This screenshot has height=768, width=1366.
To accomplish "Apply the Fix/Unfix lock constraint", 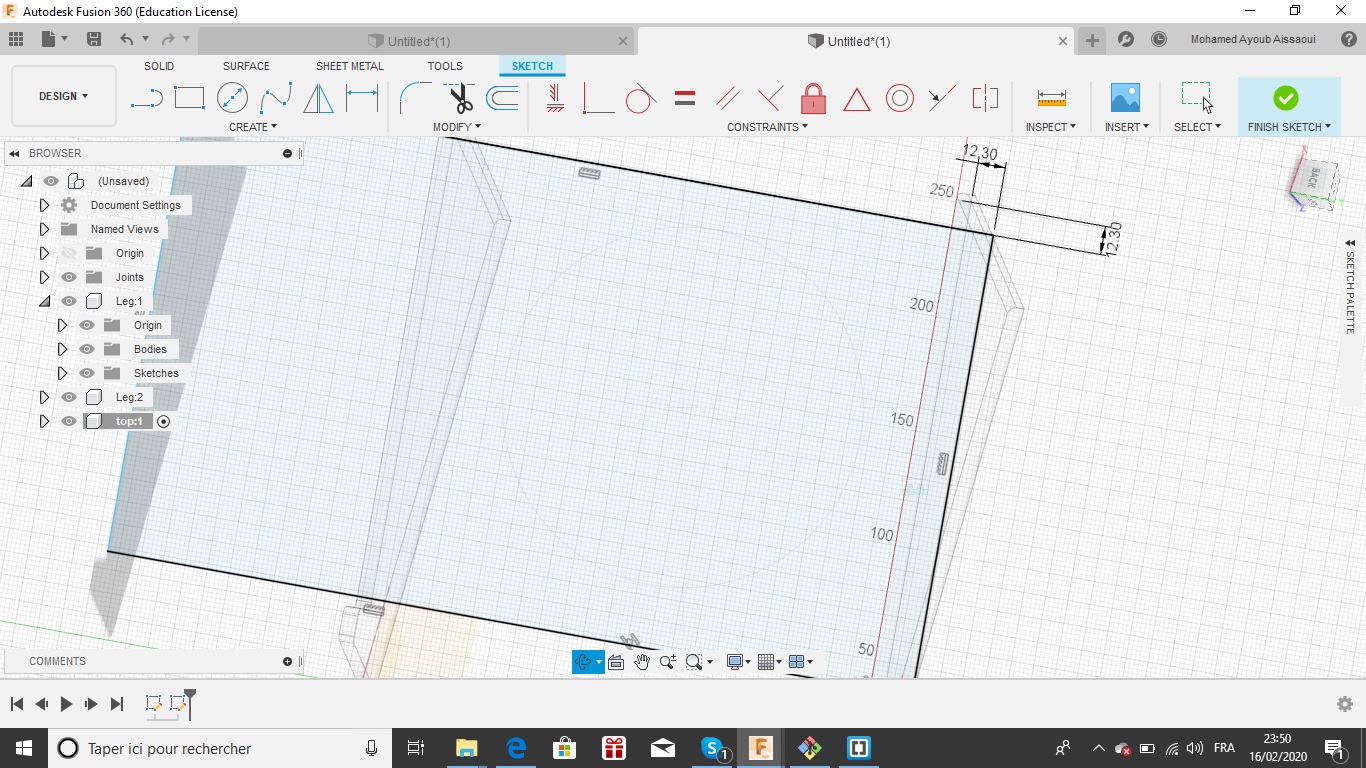I will [x=813, y=98].
